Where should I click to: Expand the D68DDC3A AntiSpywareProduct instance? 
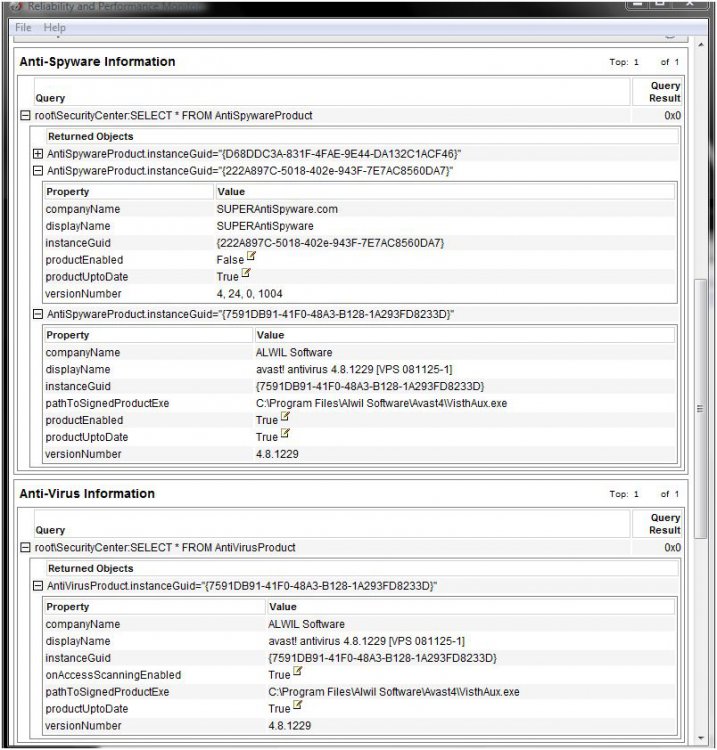click(38, 154)
